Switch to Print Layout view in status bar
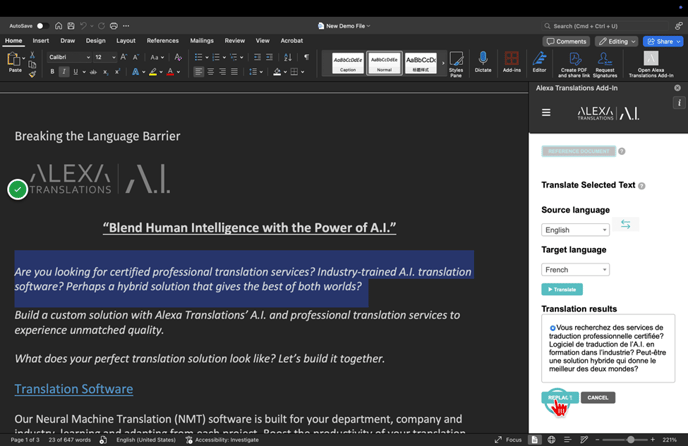Screen dimensions: 688x446 pos(534,439)
